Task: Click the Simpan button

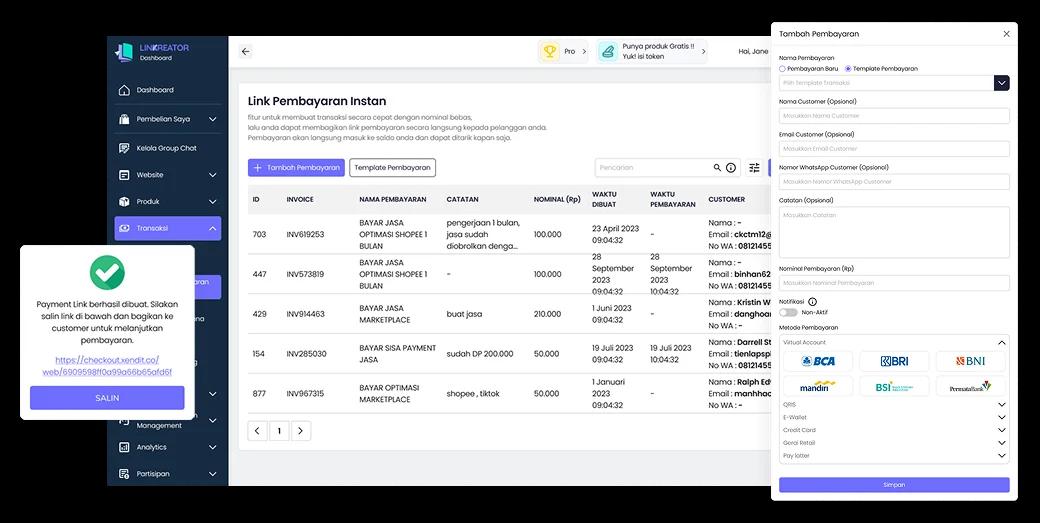Action: click(894, 485)
